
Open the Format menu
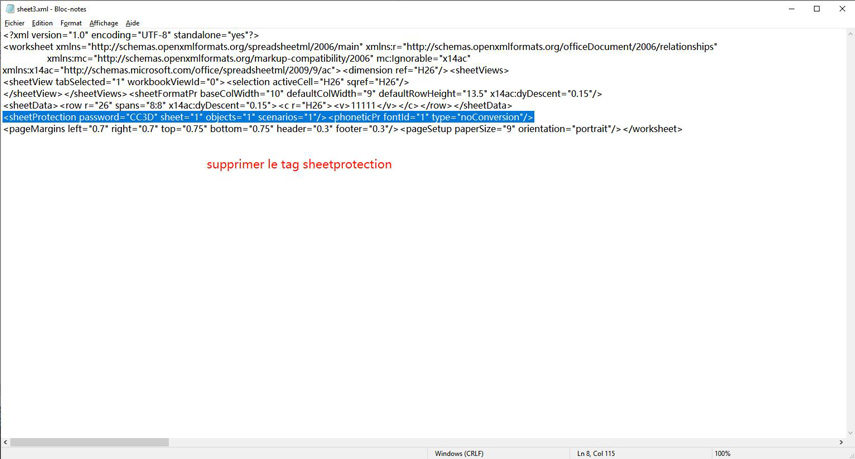(x=71, y=22)
